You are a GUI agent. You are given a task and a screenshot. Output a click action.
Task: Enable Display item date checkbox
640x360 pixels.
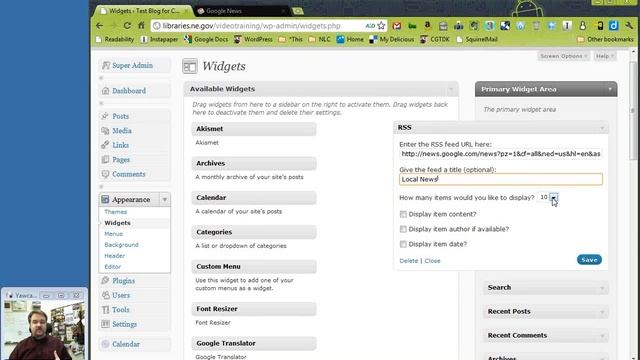click(x=403, y=244)
